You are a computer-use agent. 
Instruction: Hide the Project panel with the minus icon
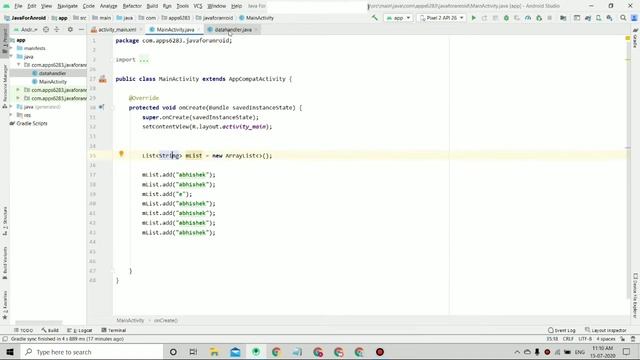click(x=81, y=29)
